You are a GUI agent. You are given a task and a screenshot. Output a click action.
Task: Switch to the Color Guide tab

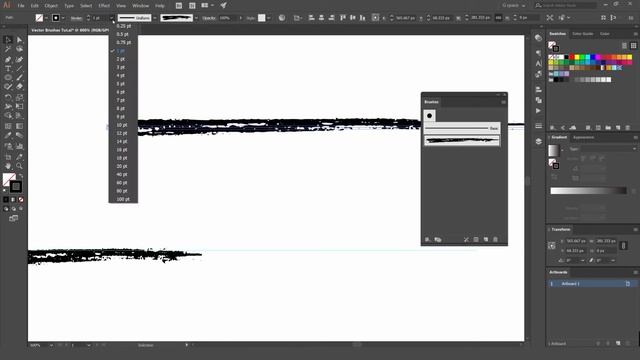[582, 33]
